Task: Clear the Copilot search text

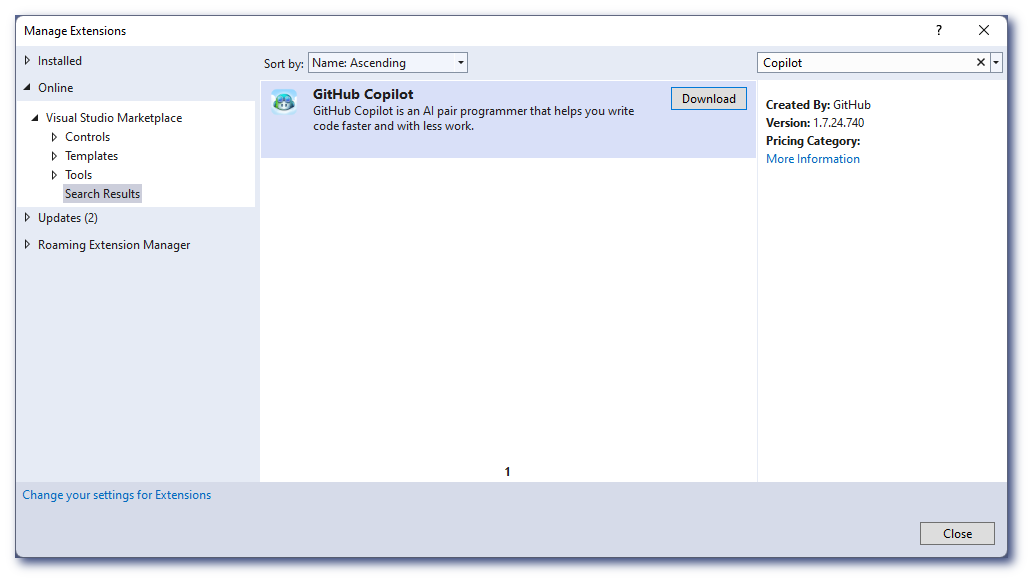Action: (980, 62)
